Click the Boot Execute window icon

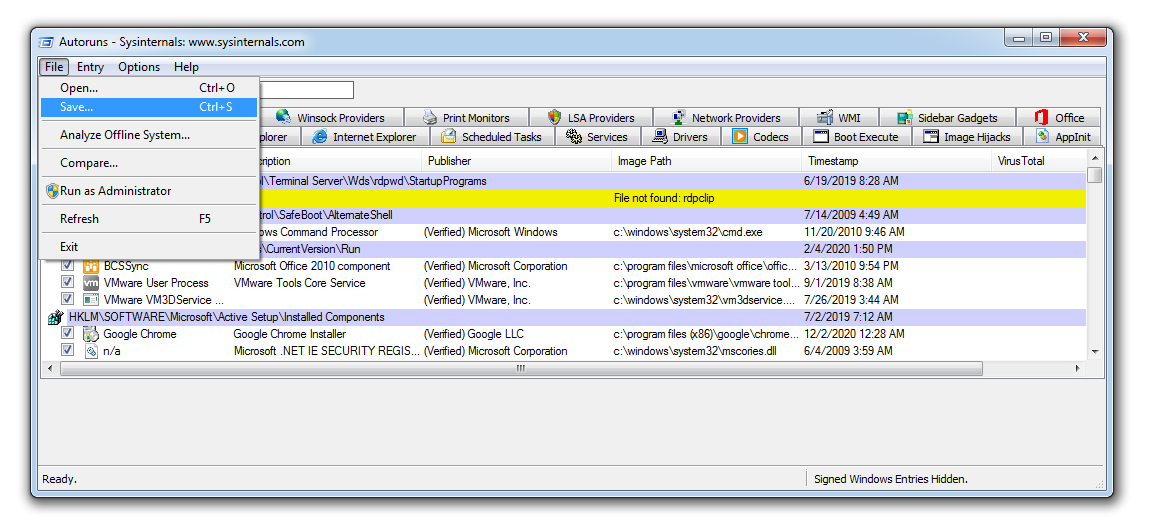coord(821,136)
